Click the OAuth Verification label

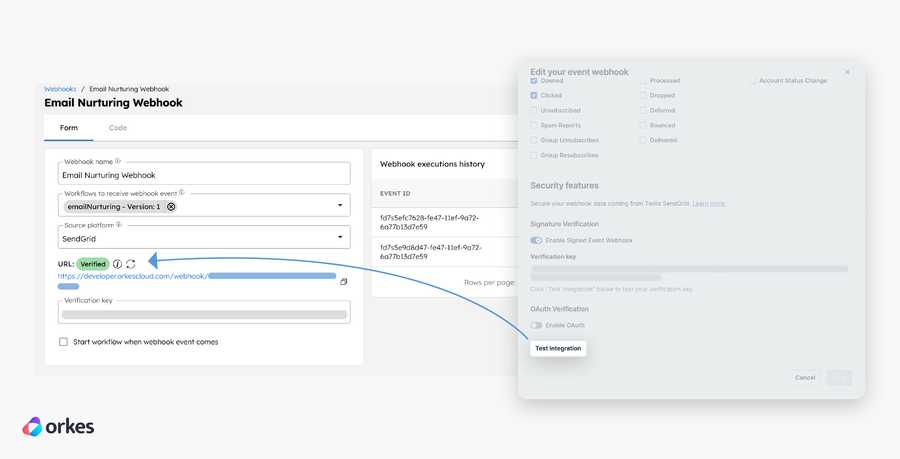(559, 309)
